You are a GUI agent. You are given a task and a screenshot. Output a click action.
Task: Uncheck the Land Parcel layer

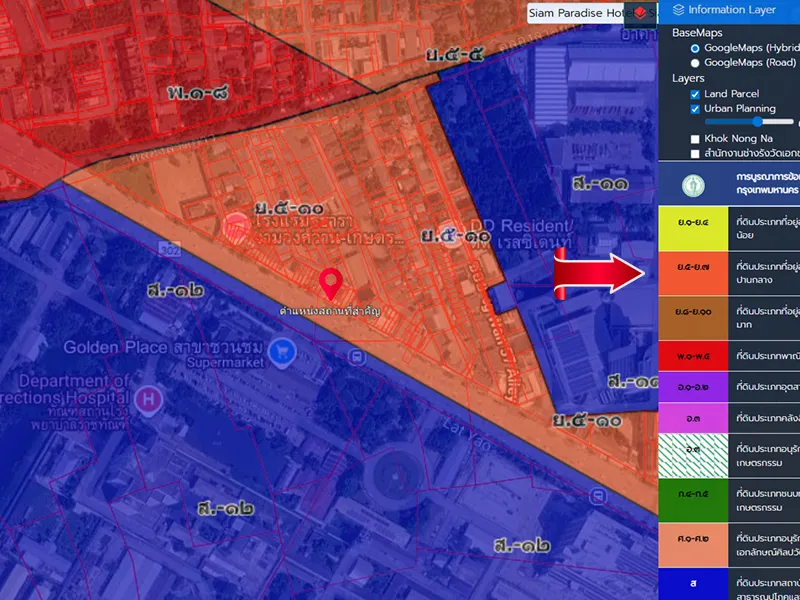pos(695,94)
